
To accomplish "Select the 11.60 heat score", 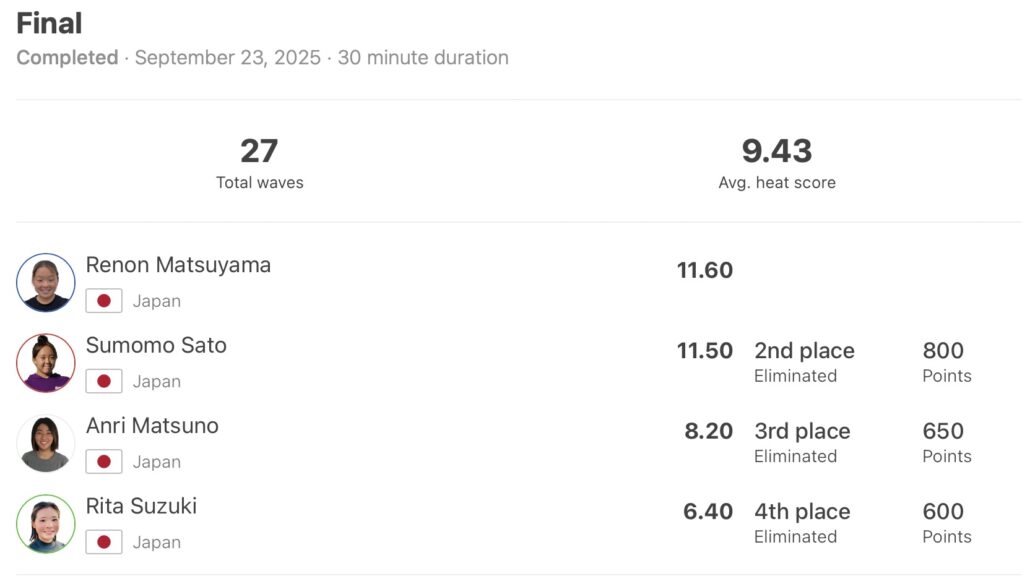I will 705,270.
